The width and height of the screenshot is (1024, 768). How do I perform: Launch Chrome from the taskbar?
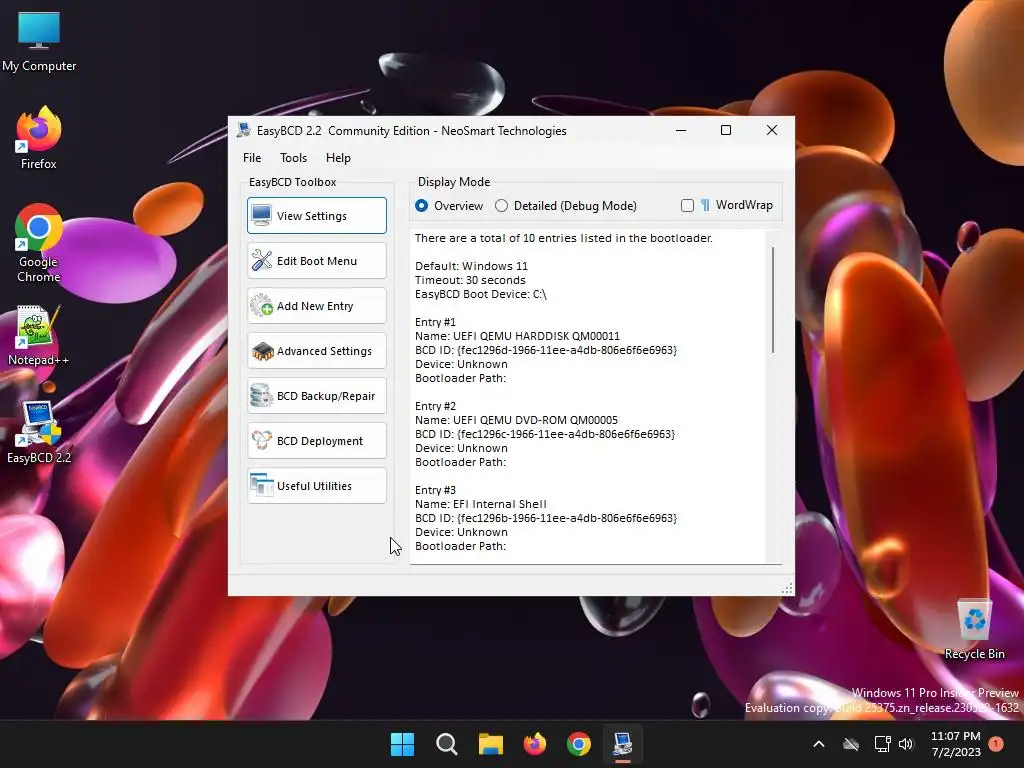tap(579, 744)
